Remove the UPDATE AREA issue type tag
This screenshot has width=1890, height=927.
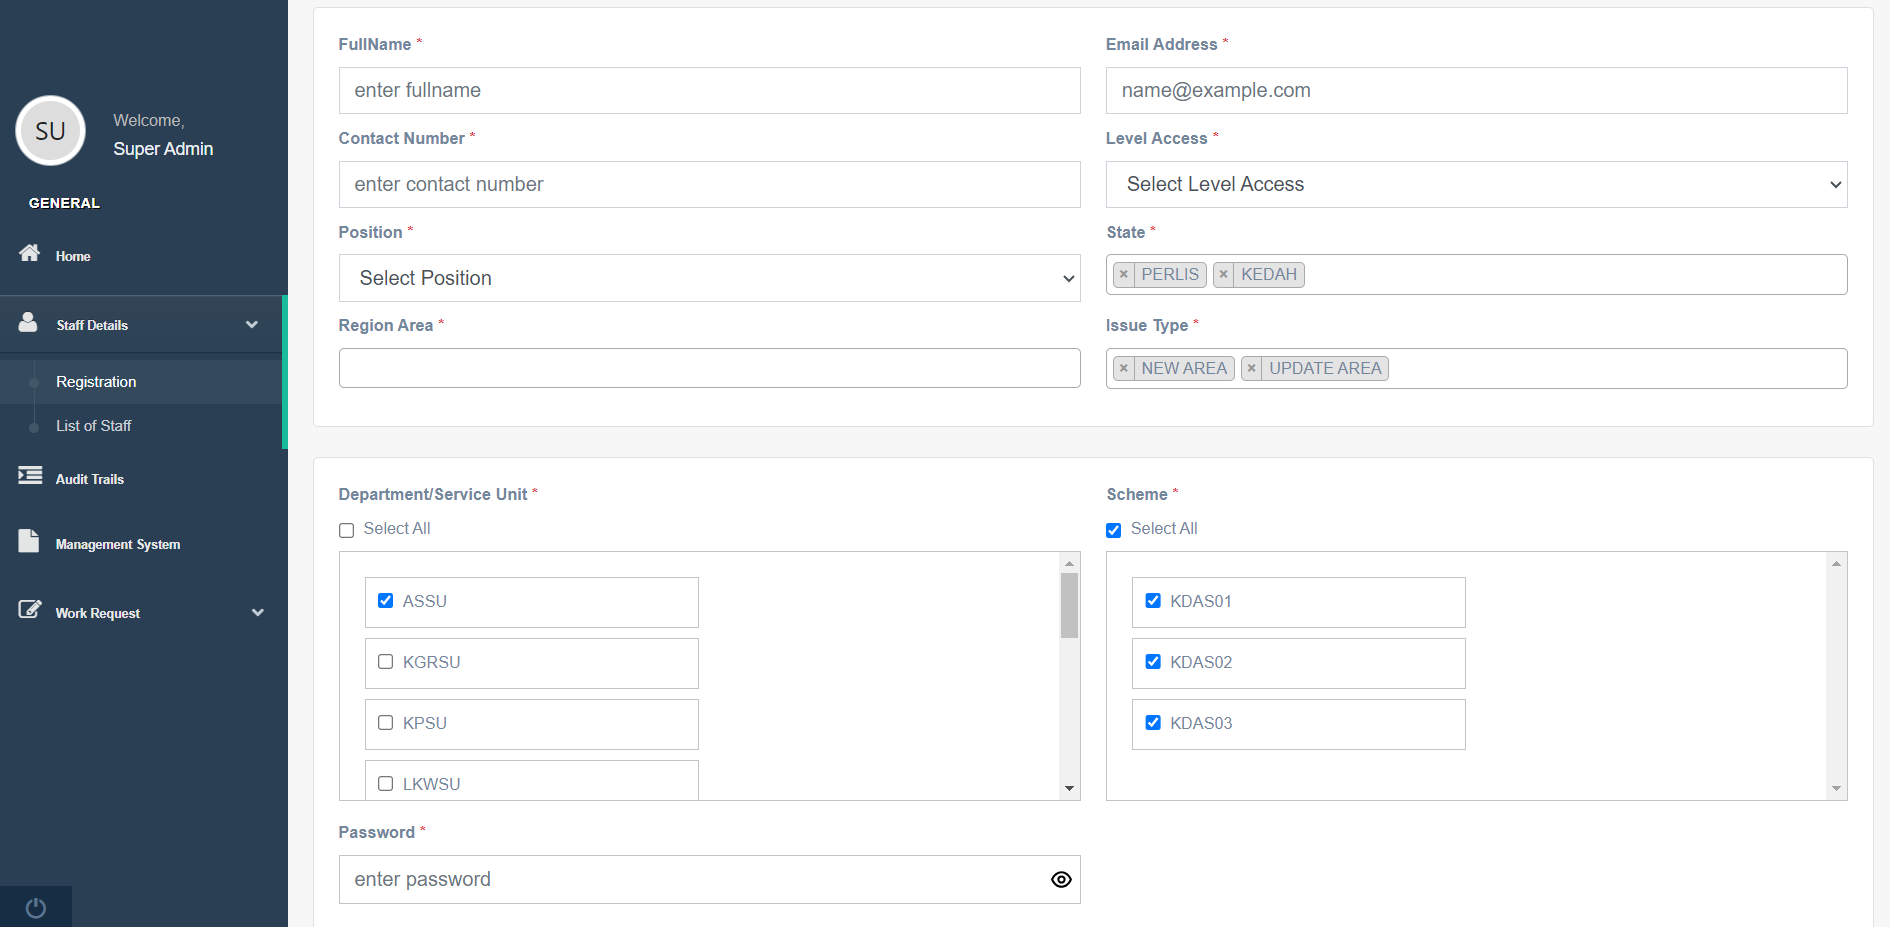coord(1251,369)
